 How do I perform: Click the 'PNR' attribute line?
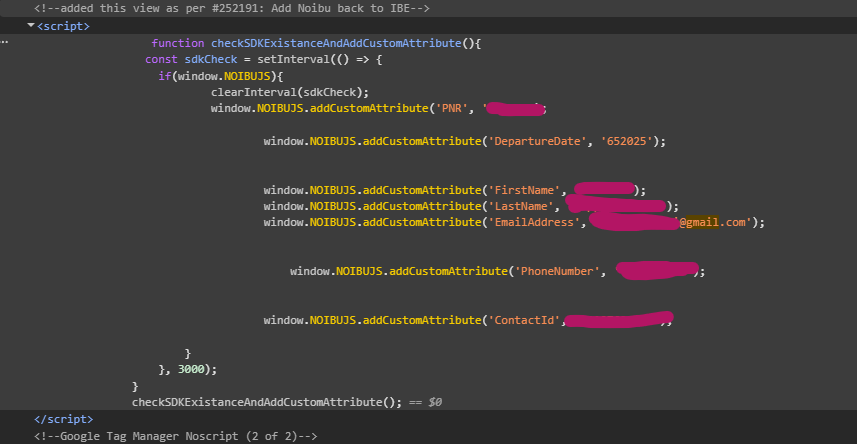(x=379, y=108)
